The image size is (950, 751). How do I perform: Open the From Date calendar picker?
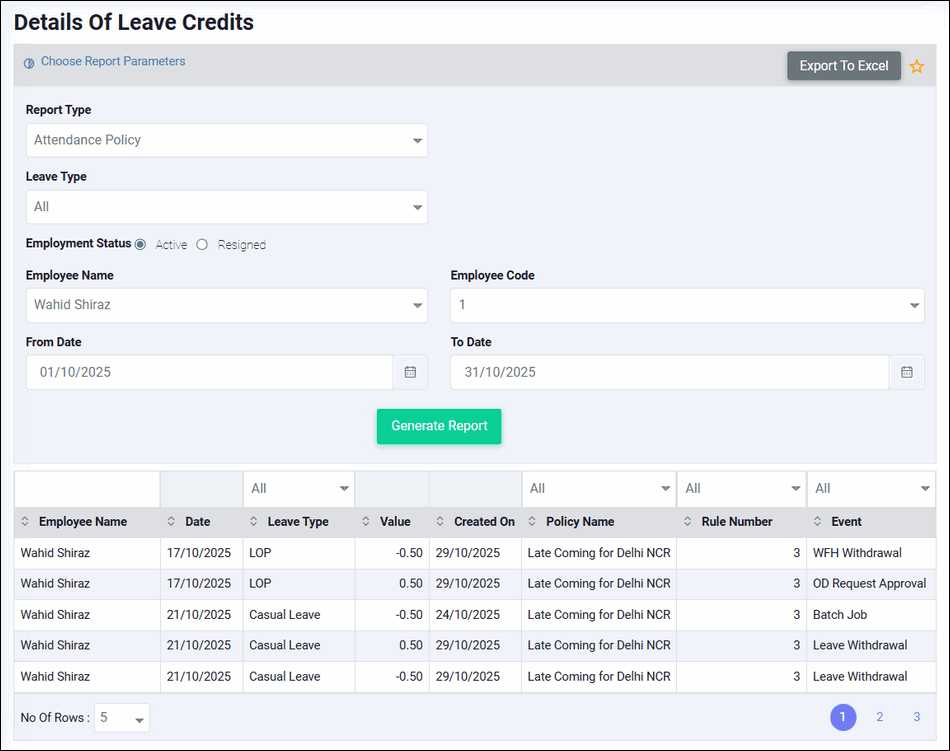(410, 372)
